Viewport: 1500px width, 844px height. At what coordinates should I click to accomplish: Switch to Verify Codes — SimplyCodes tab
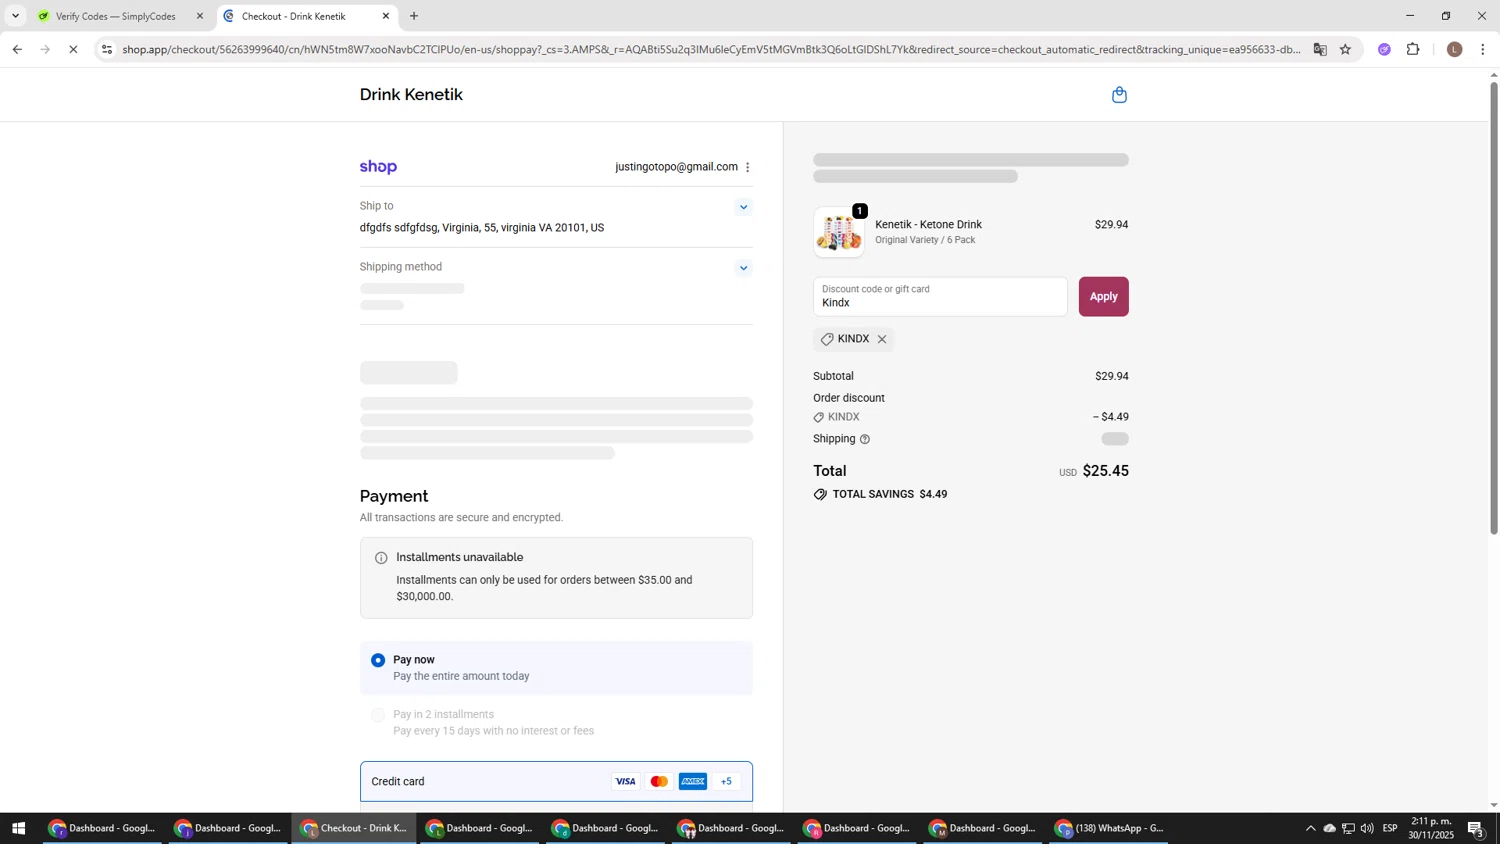120,16
